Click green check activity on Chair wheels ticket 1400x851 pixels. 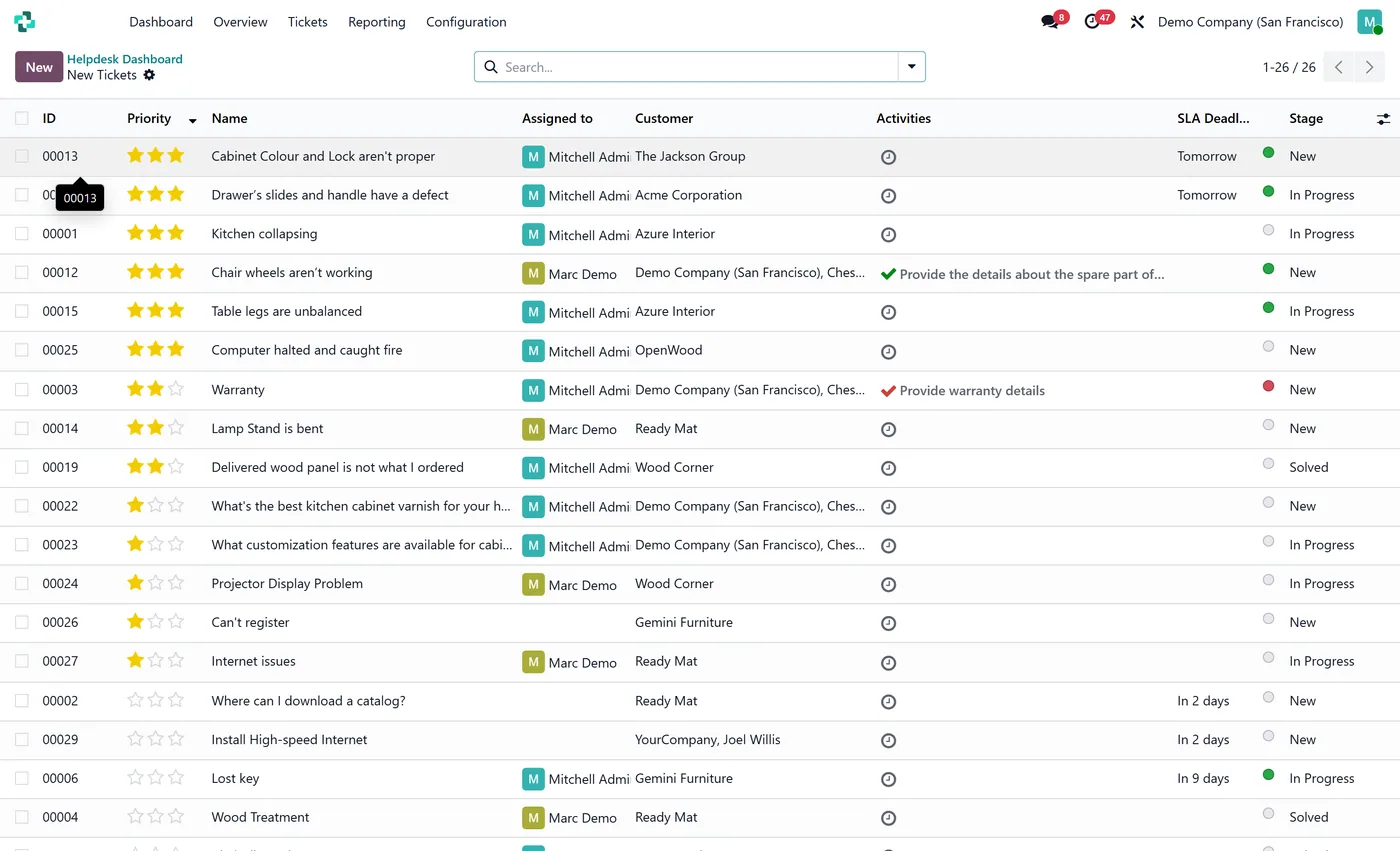click(888, 273)
